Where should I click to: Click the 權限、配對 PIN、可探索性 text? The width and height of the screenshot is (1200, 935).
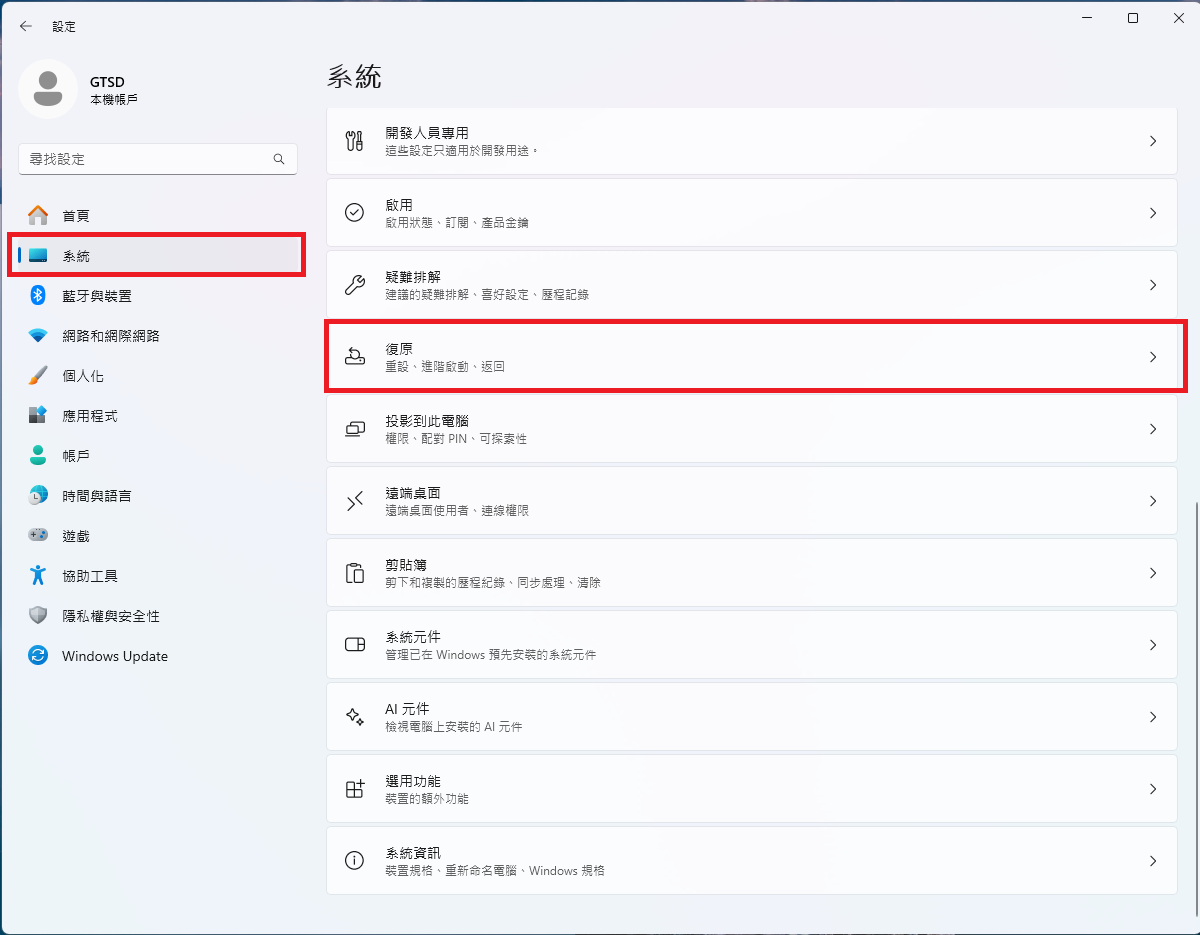(456, 439)
